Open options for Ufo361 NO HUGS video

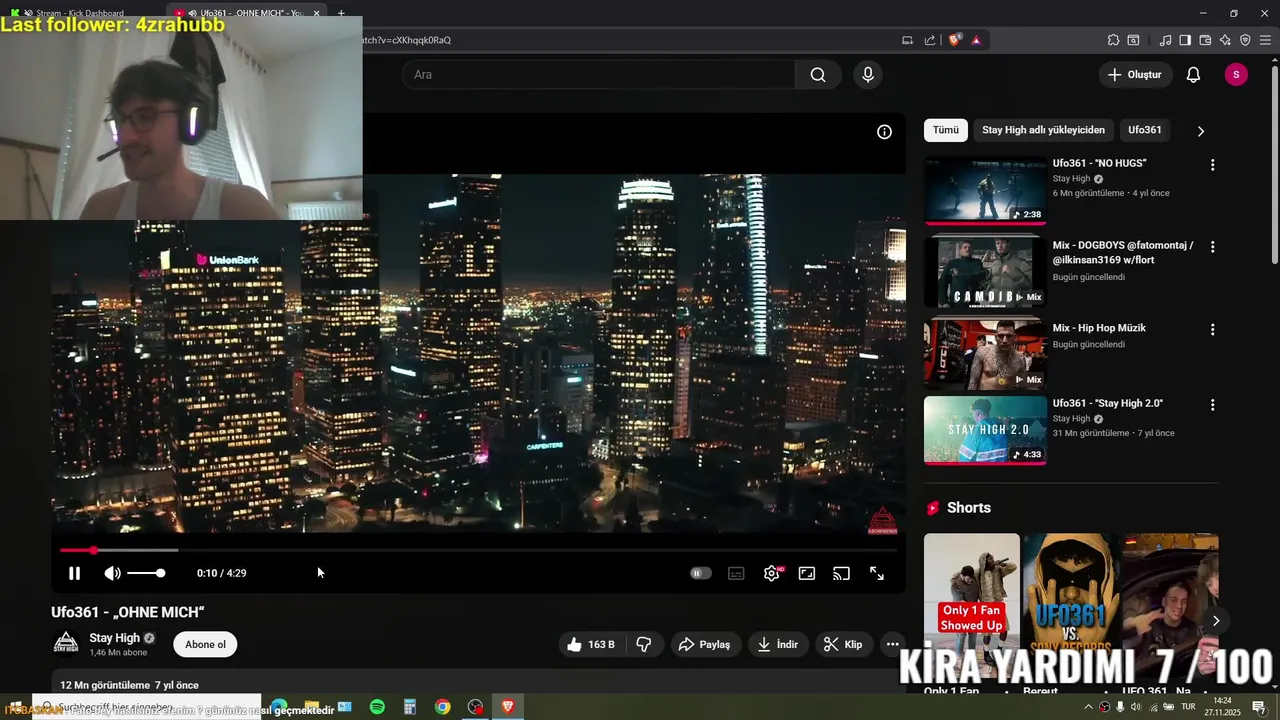tap(1213, 165)
